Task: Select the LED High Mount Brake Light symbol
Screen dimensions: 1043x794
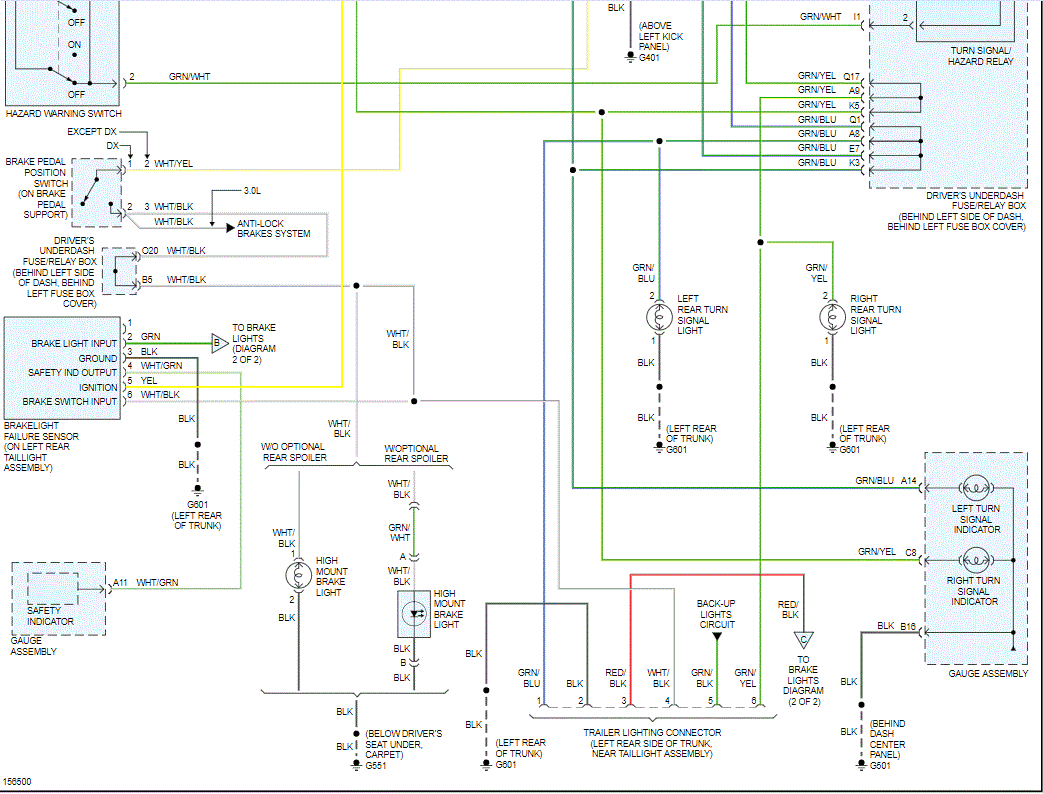Action: [414, 614]
